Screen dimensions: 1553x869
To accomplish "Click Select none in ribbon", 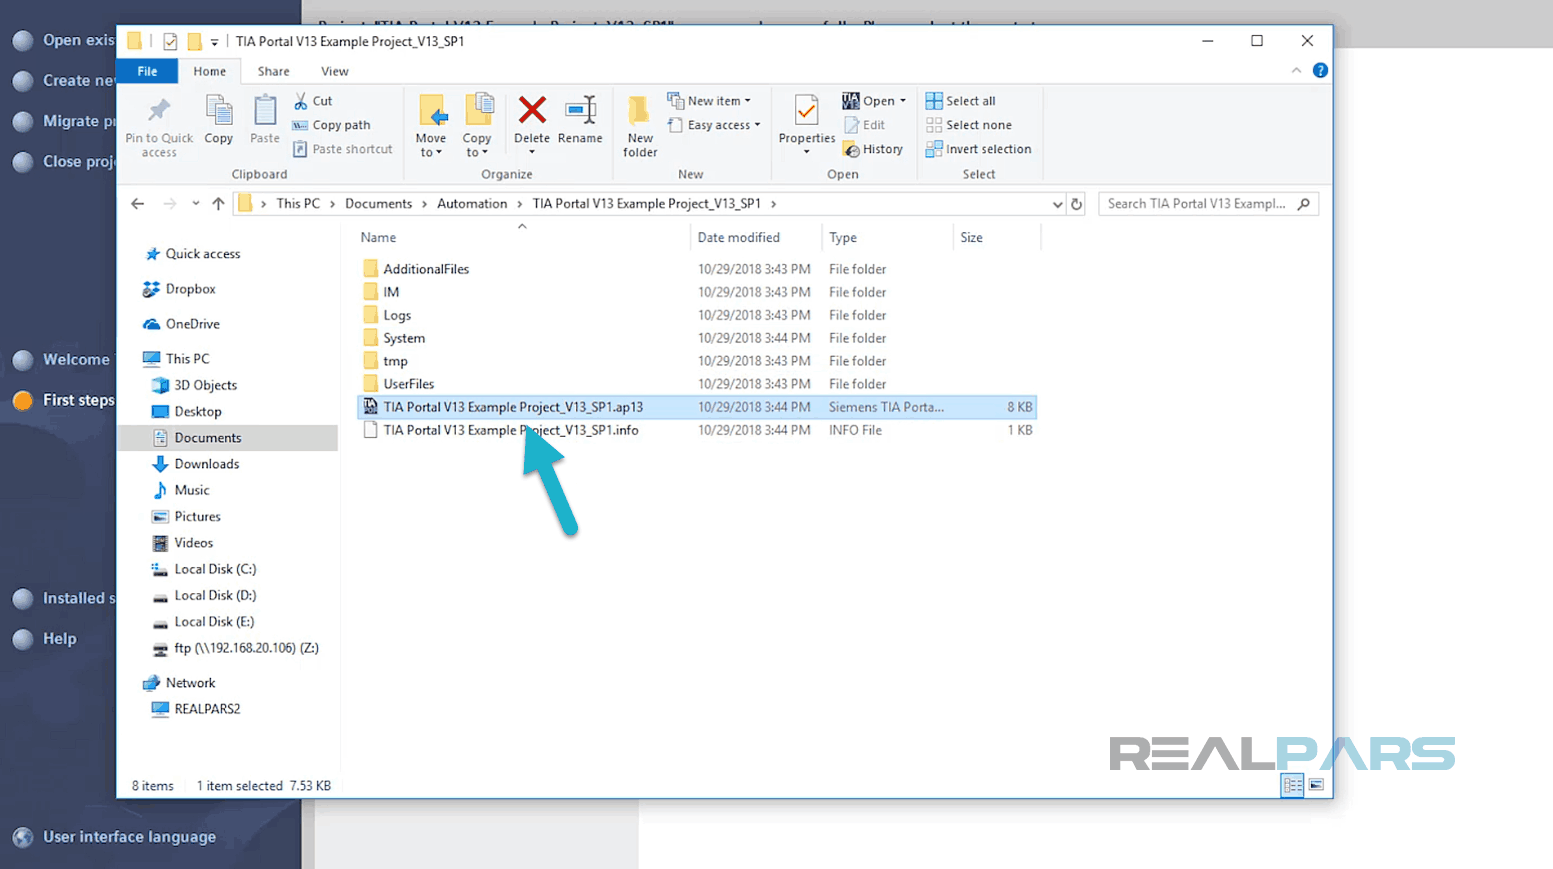I will click(969, 125).
